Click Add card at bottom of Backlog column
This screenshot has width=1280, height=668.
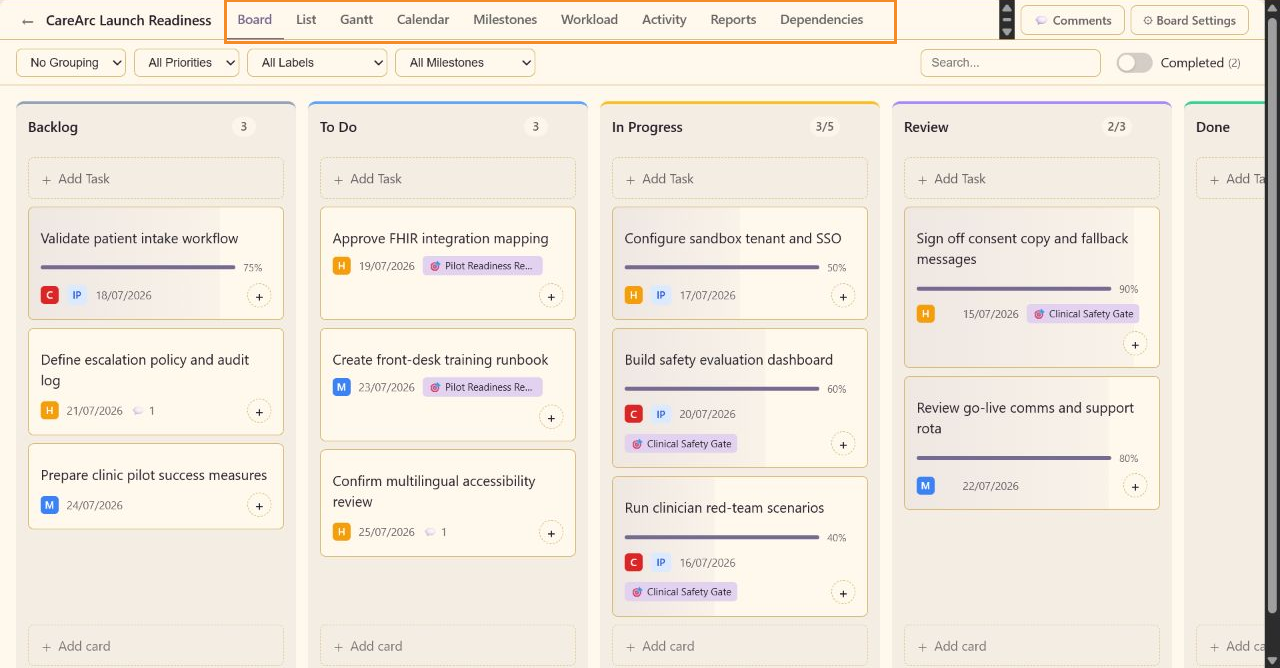pos(156,646)
